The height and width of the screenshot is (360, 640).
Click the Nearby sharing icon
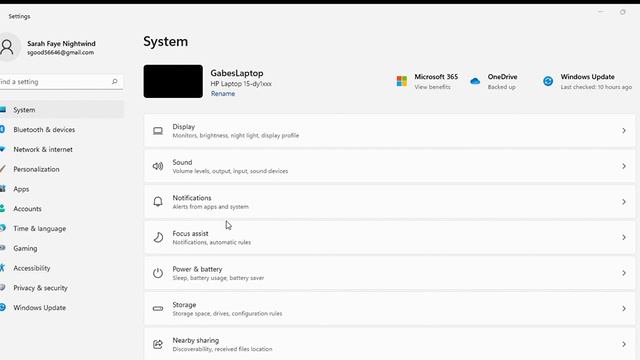pyautogui.click(x=158, y=344)
